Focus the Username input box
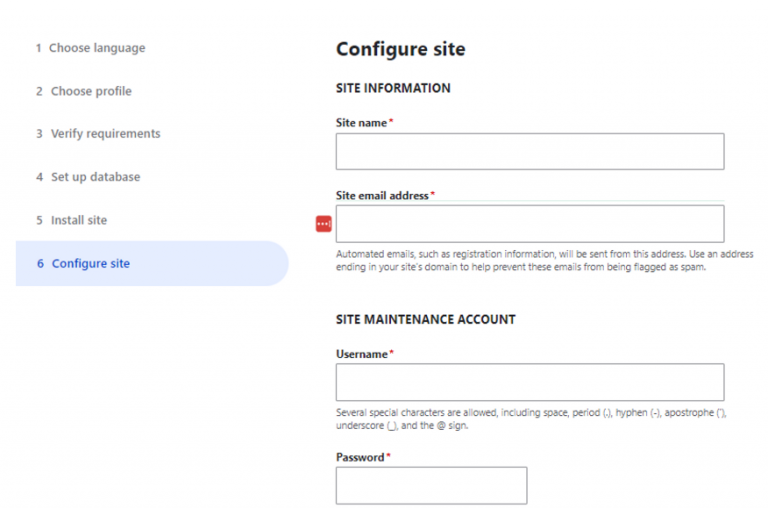Screen dimensions: 768x508 529,382
